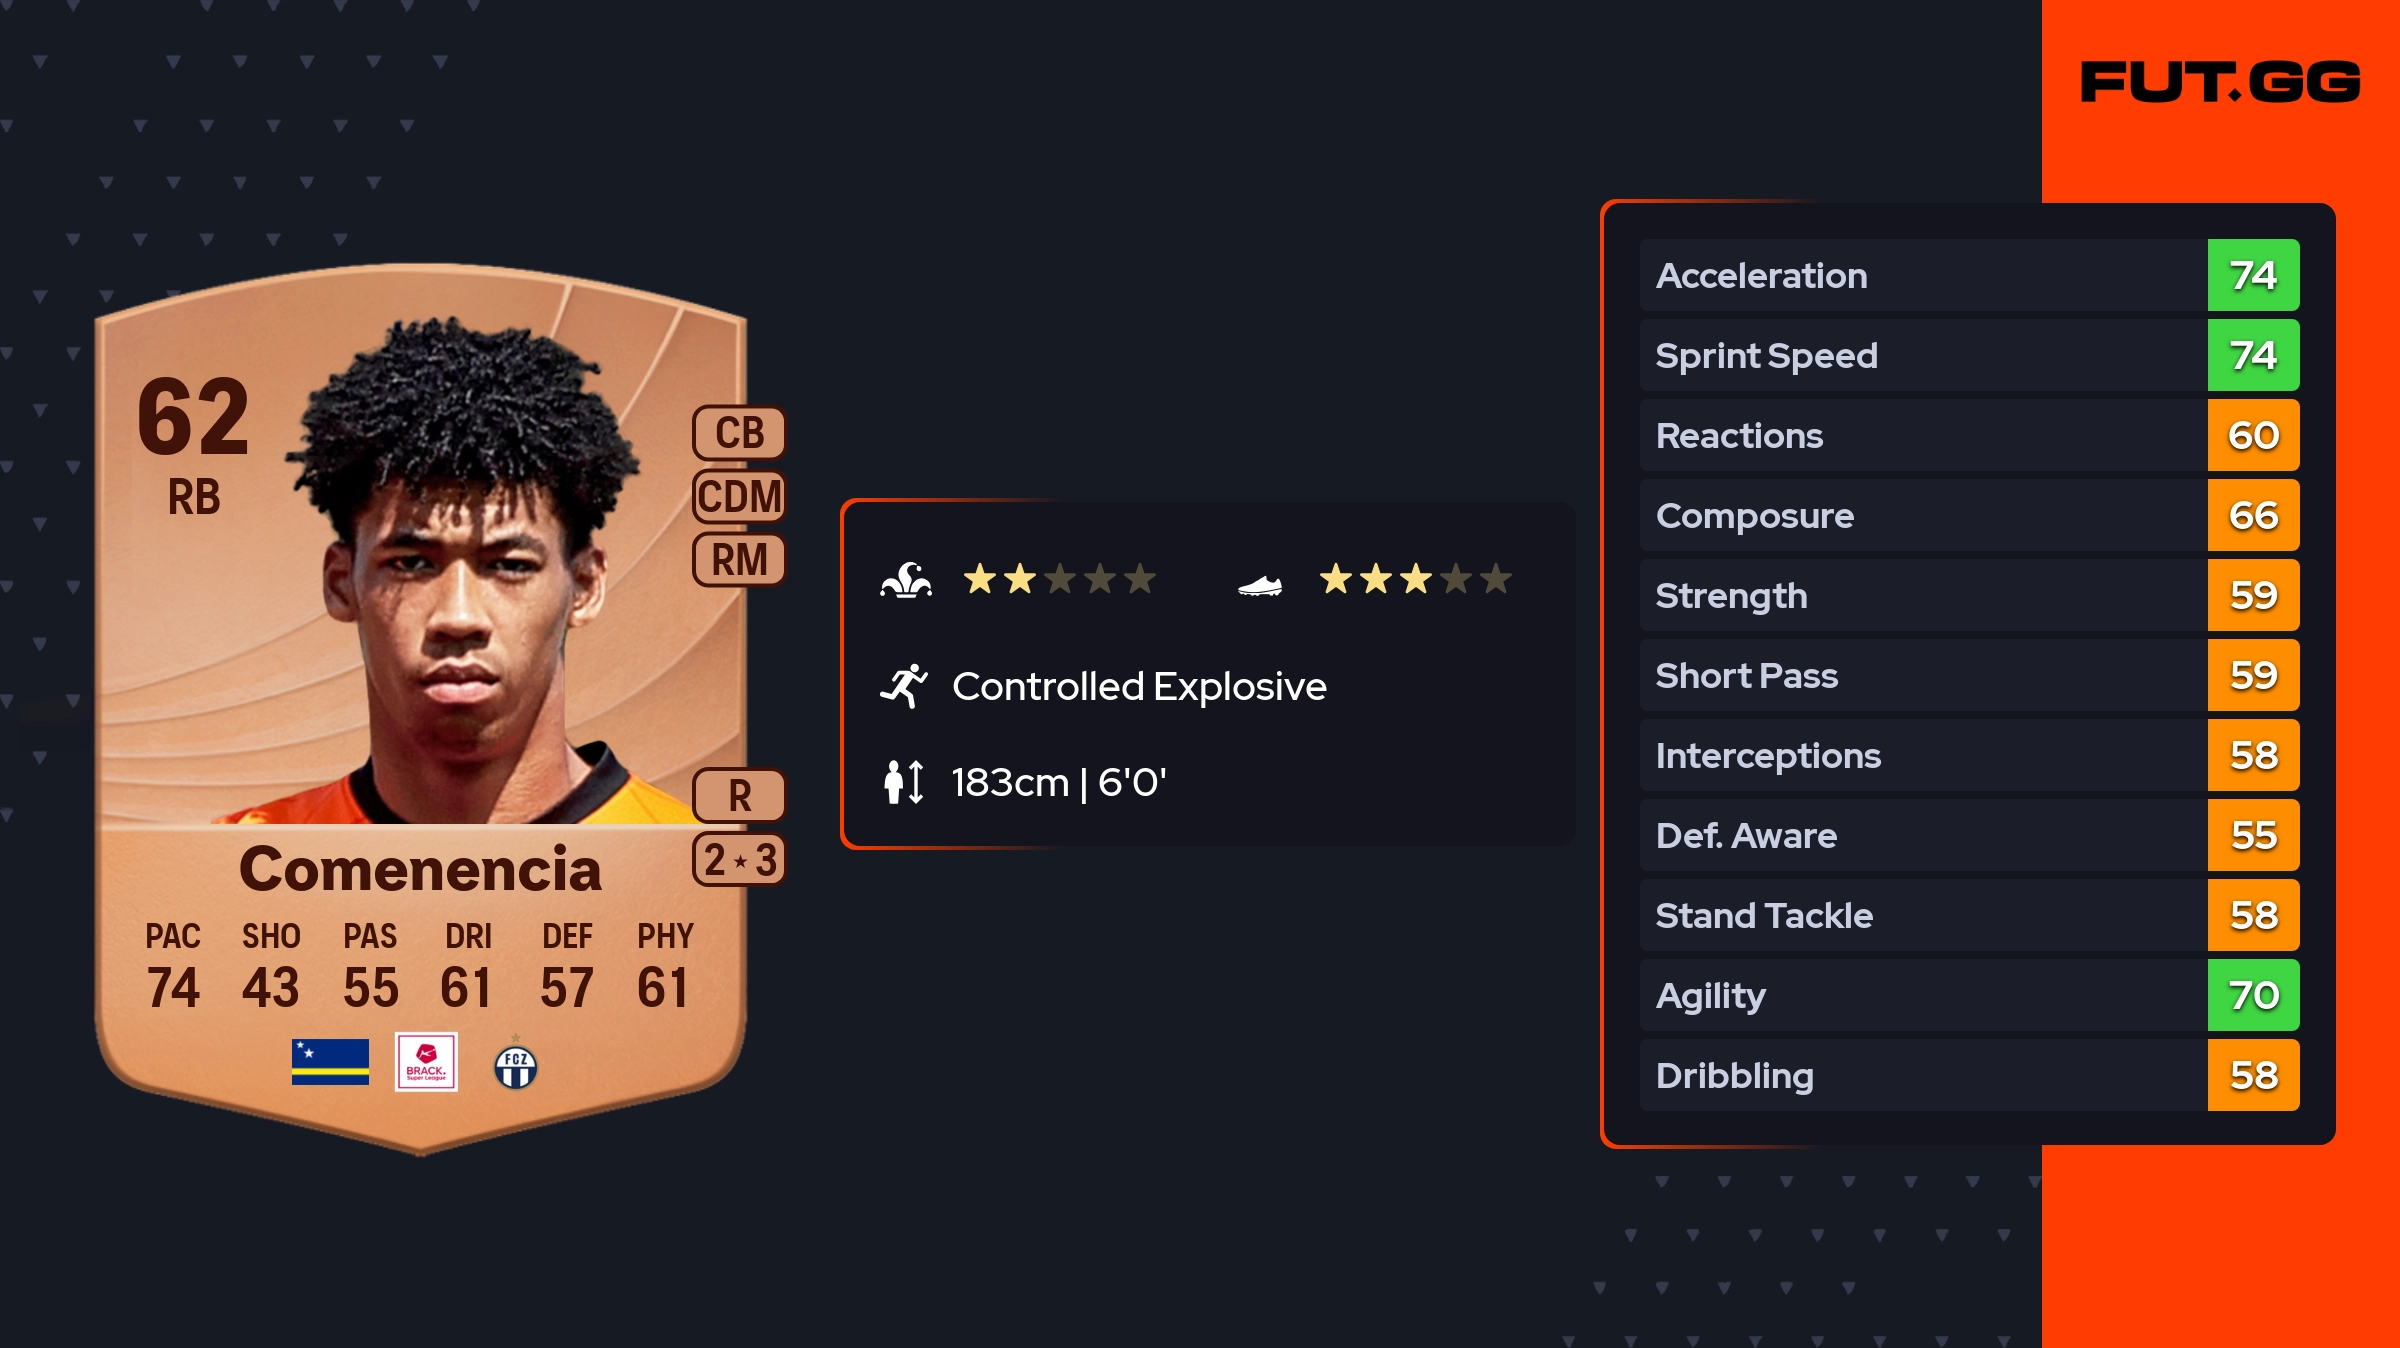Click the R preferred foot badge
This screenshot has height=1348, width=2400.
click(740, 796)
